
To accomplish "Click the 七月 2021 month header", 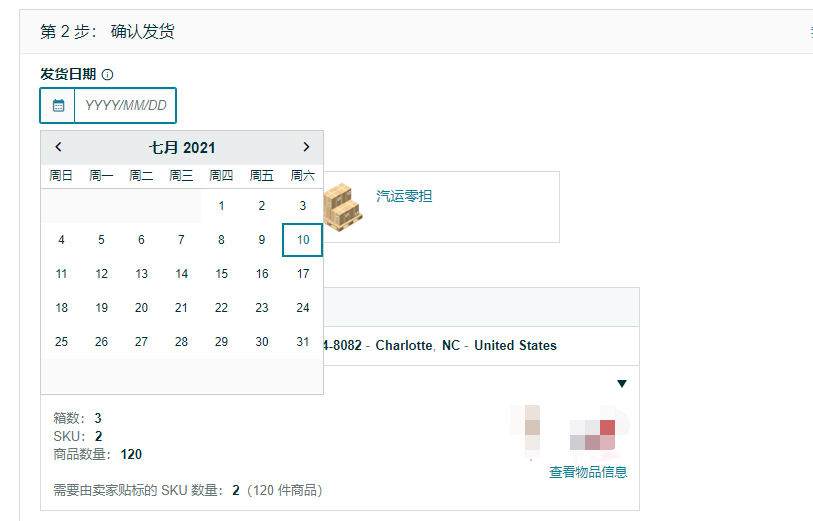I will click(x=182, y=148).
